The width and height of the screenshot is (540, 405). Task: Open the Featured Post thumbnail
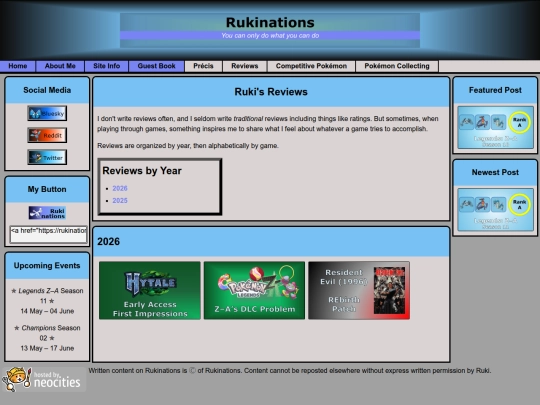click(x=495, y=127)
